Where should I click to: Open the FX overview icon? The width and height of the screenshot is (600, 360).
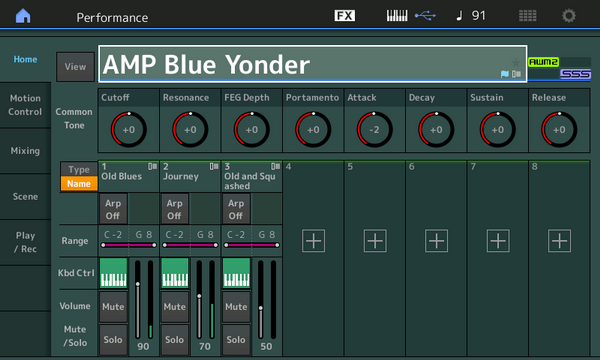point(344,16)
